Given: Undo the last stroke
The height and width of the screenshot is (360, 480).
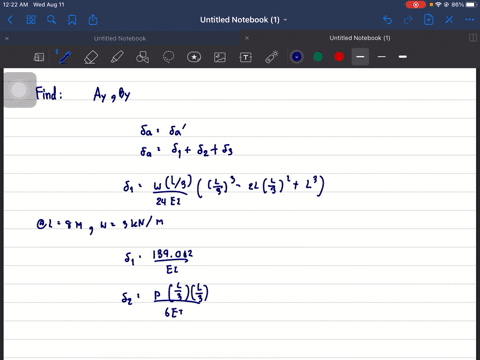Looking at the screenshot, I should [387, 20].
